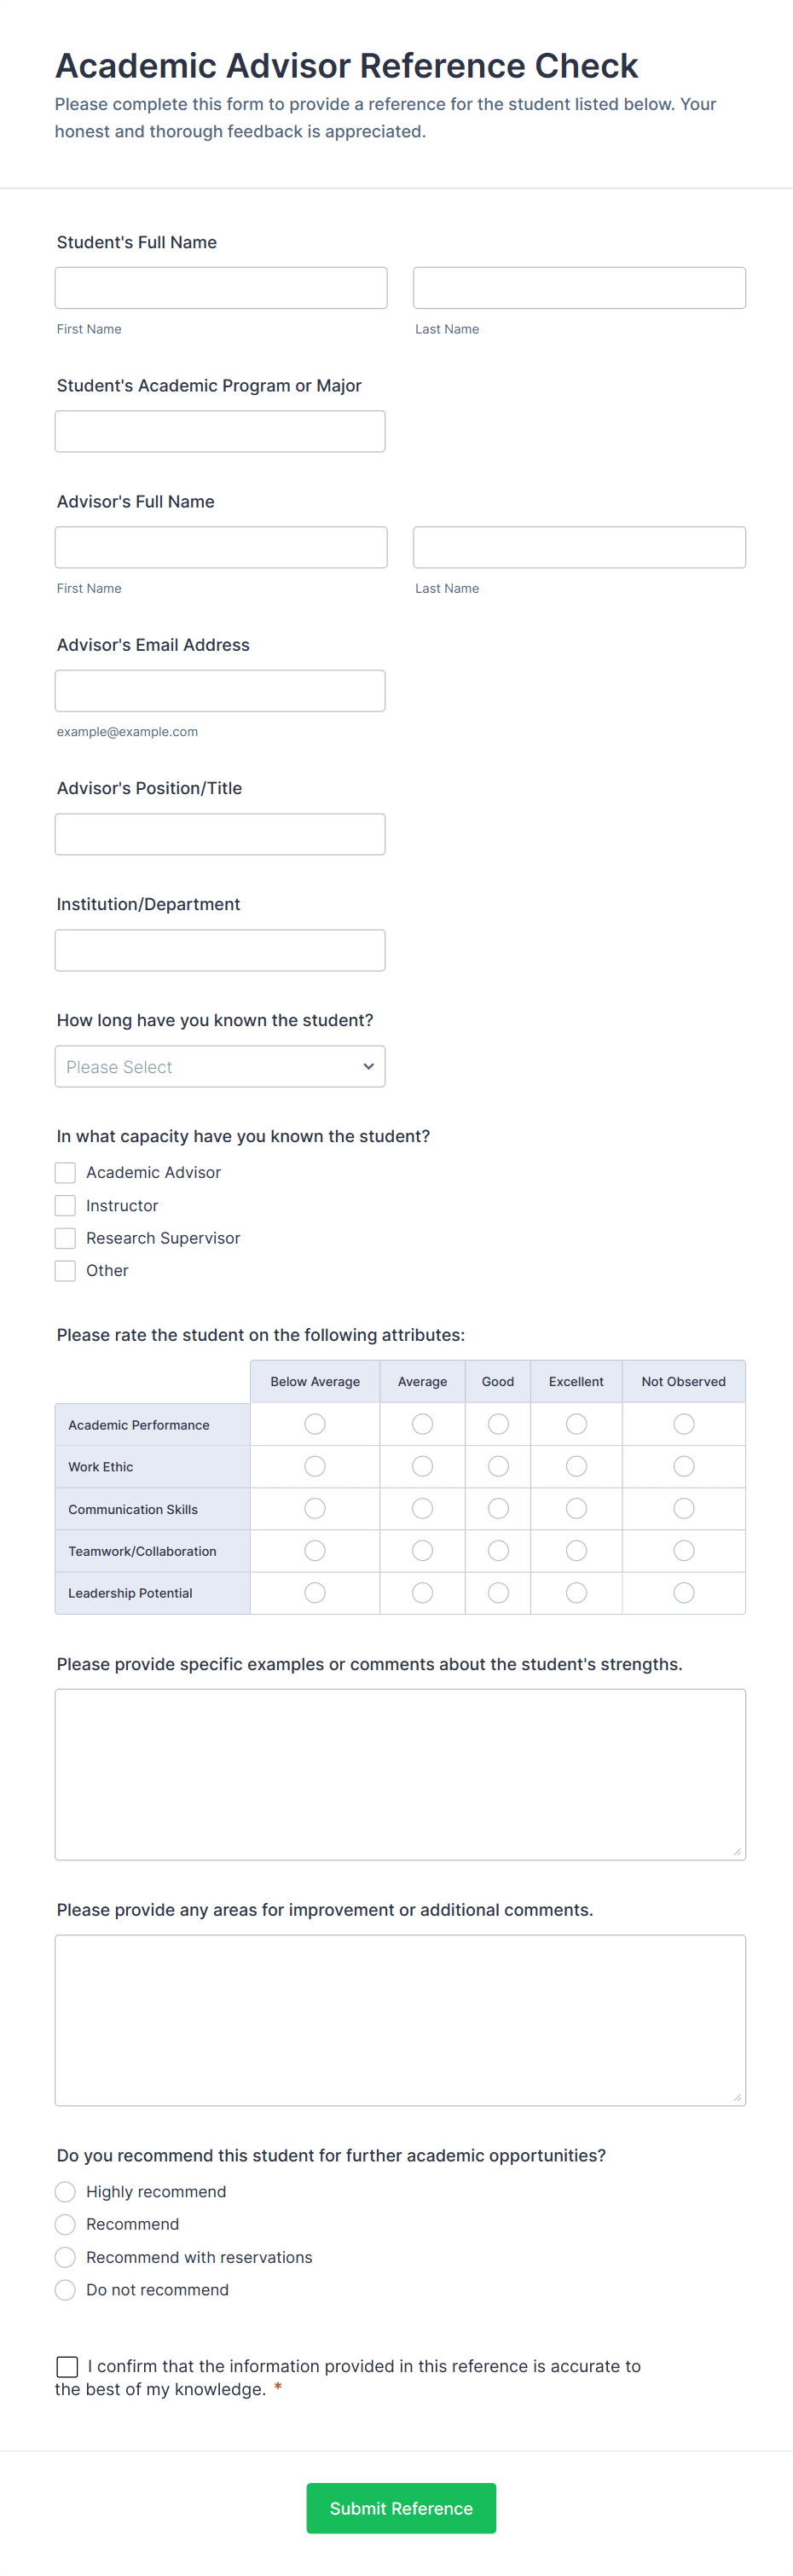Click the advisor's Last Name field

pyautogui.click(x=579, y=547)
